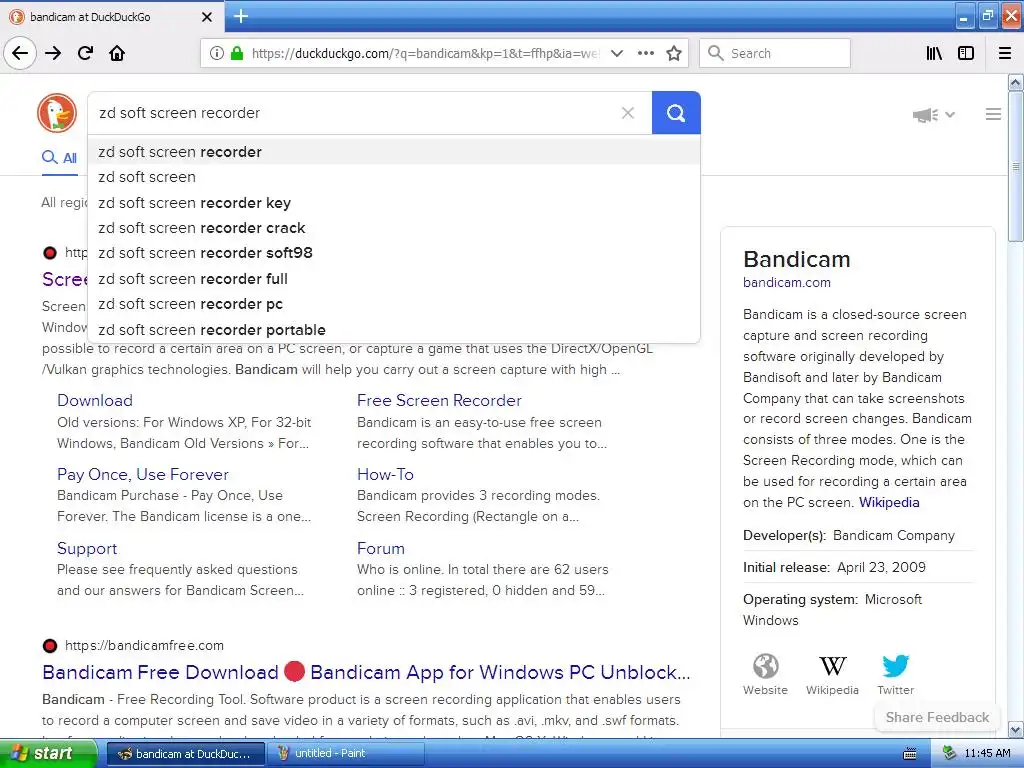Click the https://bandicamfree.com URL
The width and height of the screenshot is (1024, 768).
pyautogui.click(x=144, y=646)
